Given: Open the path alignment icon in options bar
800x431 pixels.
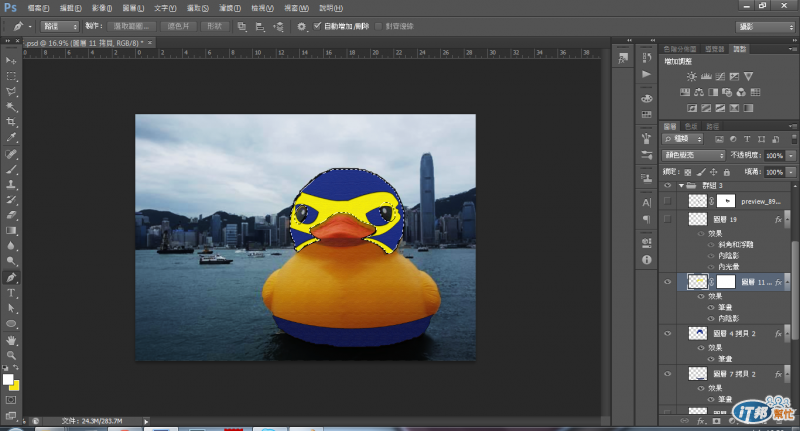Looking at the screenshot, I should 260,27.
